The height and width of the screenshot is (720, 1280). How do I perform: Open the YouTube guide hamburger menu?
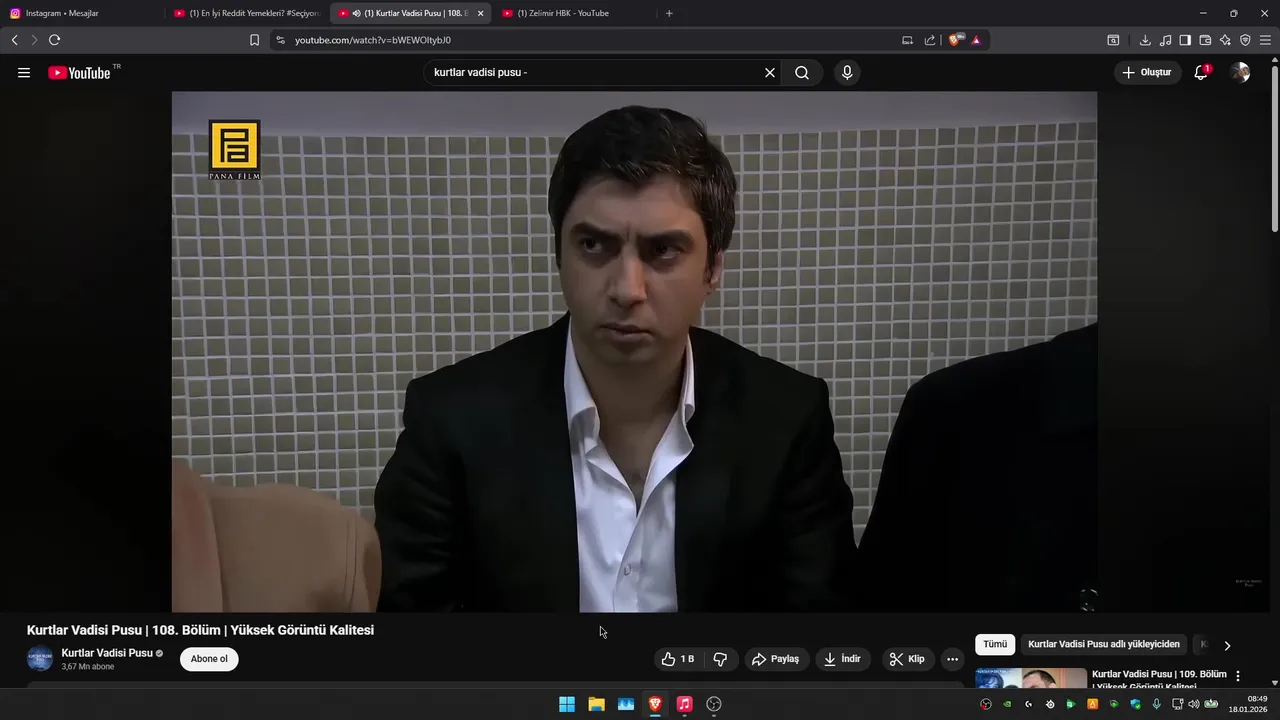point(24,73)
